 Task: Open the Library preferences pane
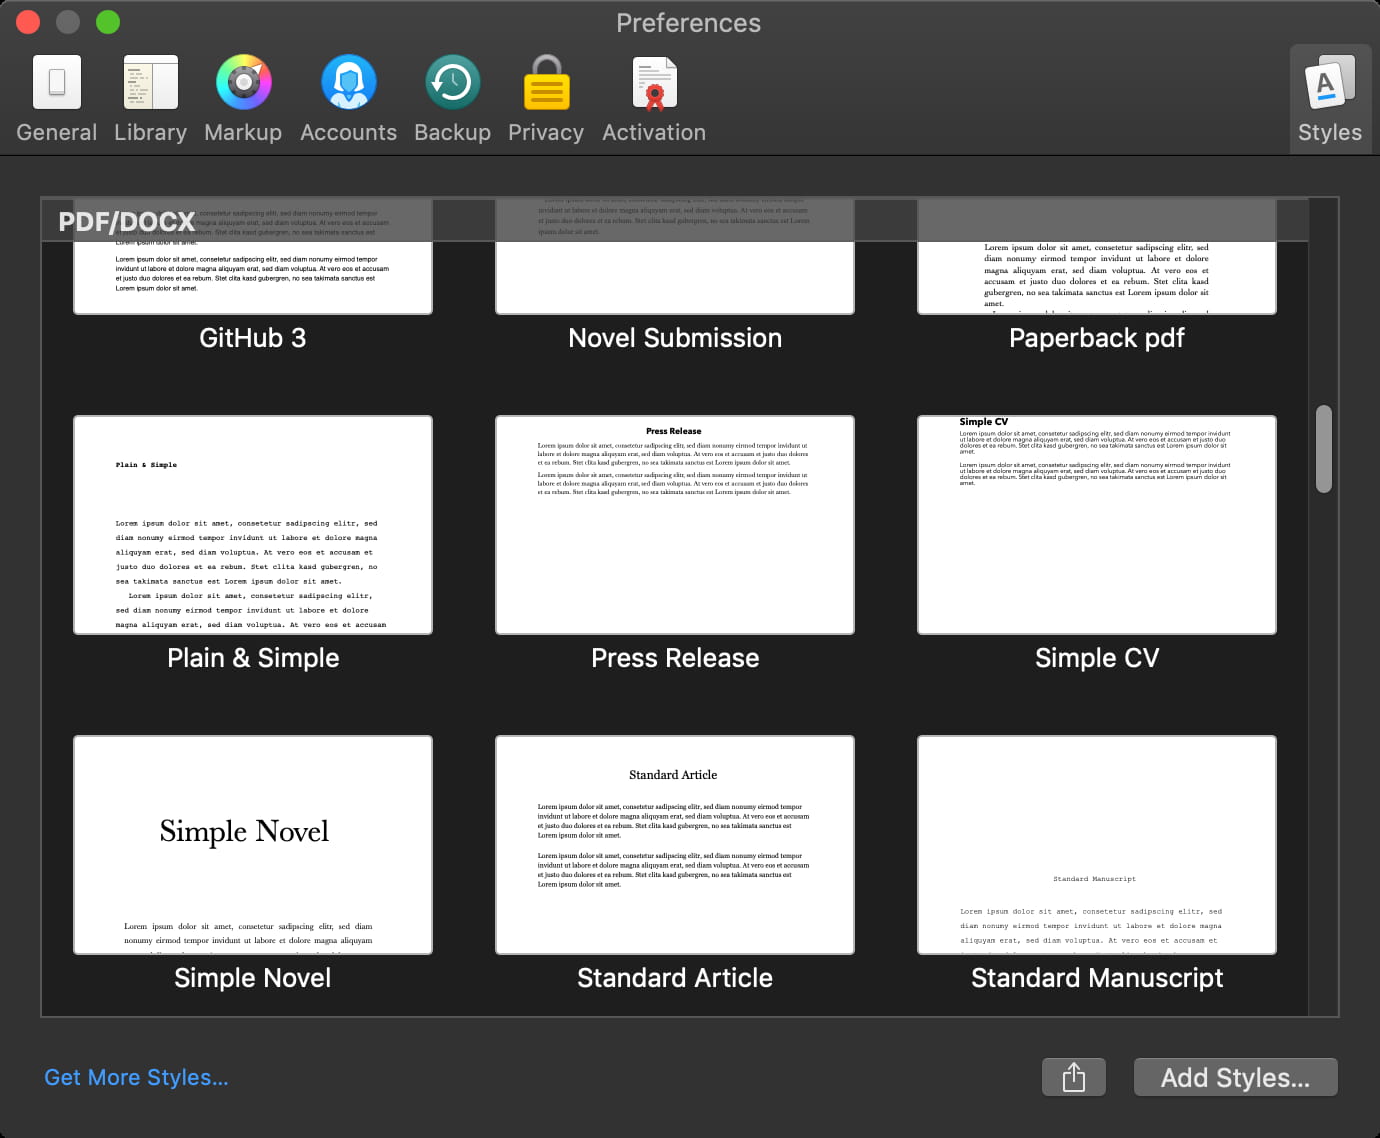(x=150, y=100)
